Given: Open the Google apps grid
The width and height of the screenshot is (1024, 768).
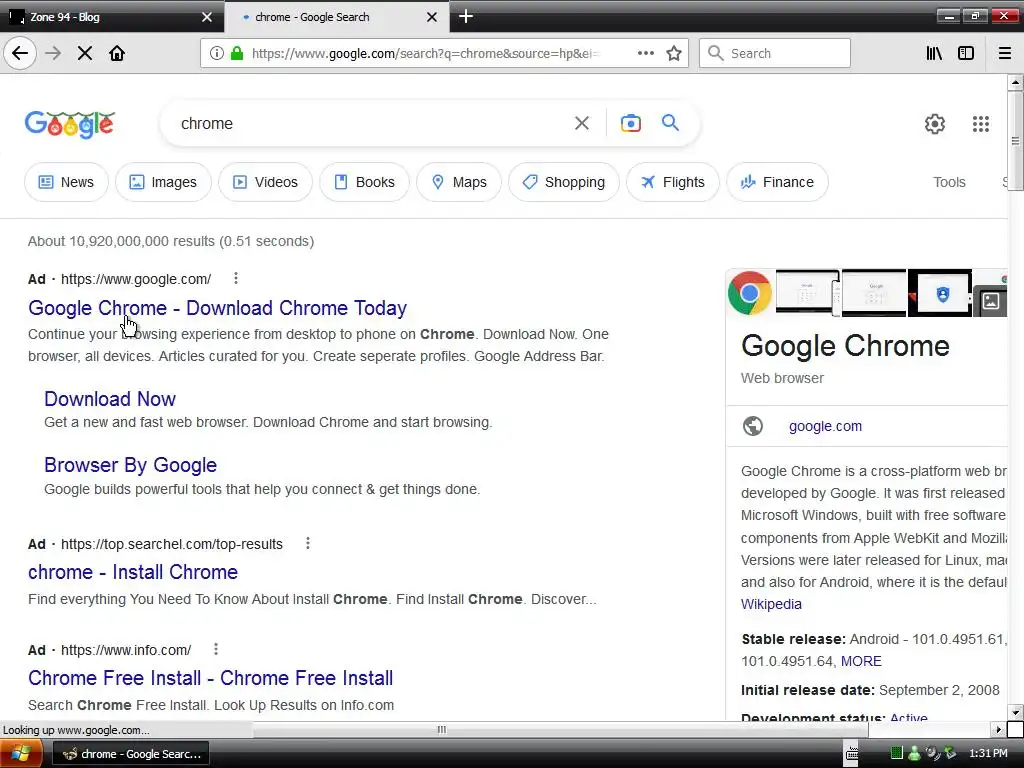Looking at the screenshot, I should tap(981, 124).
